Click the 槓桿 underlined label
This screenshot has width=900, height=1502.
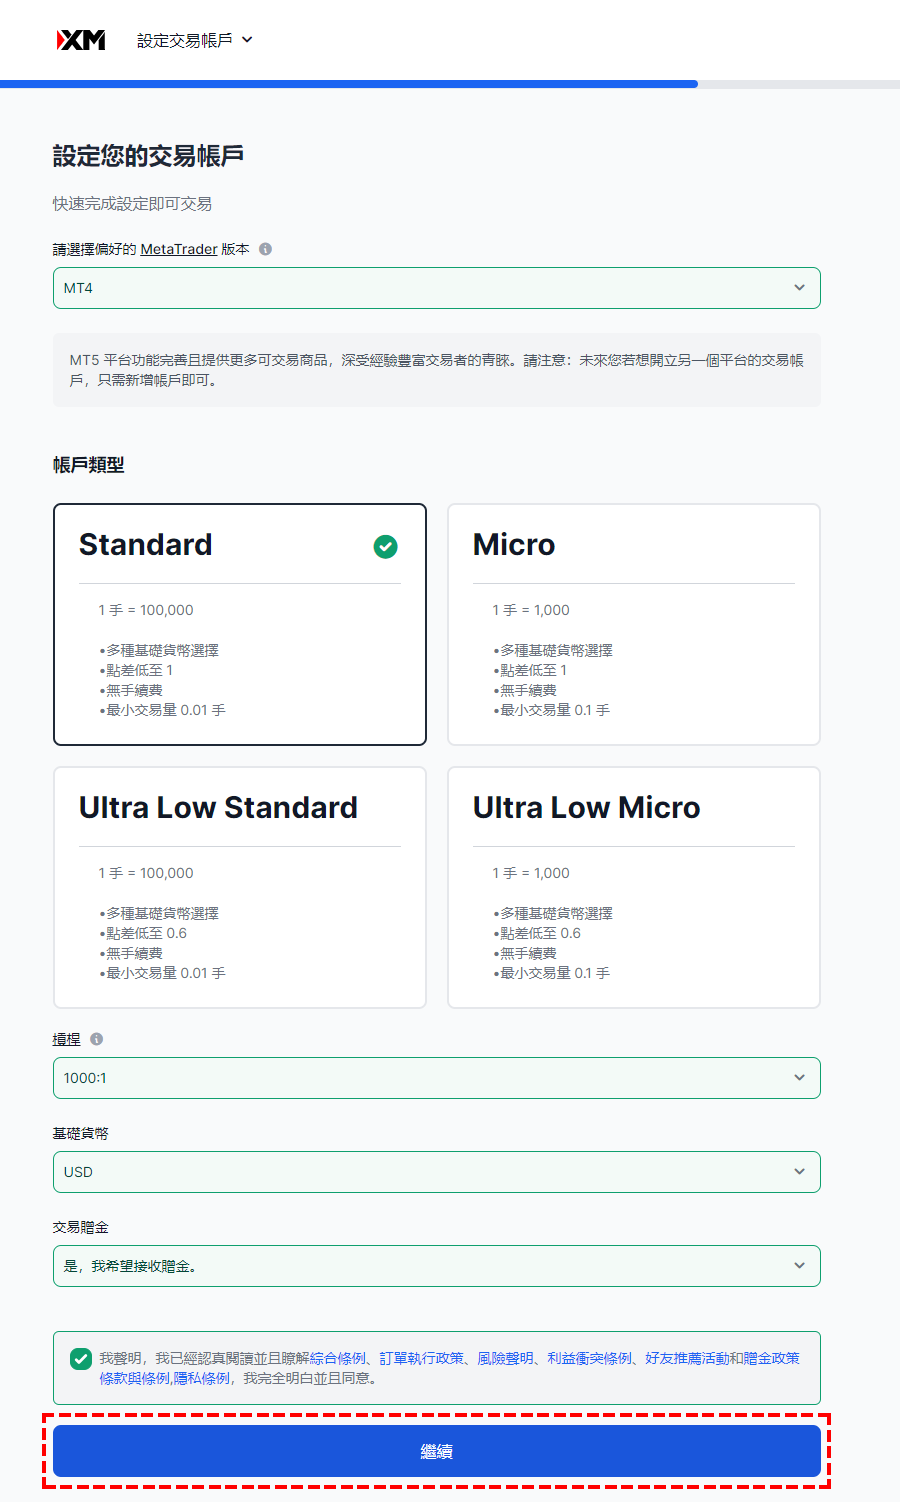(x=67, y=1040)
